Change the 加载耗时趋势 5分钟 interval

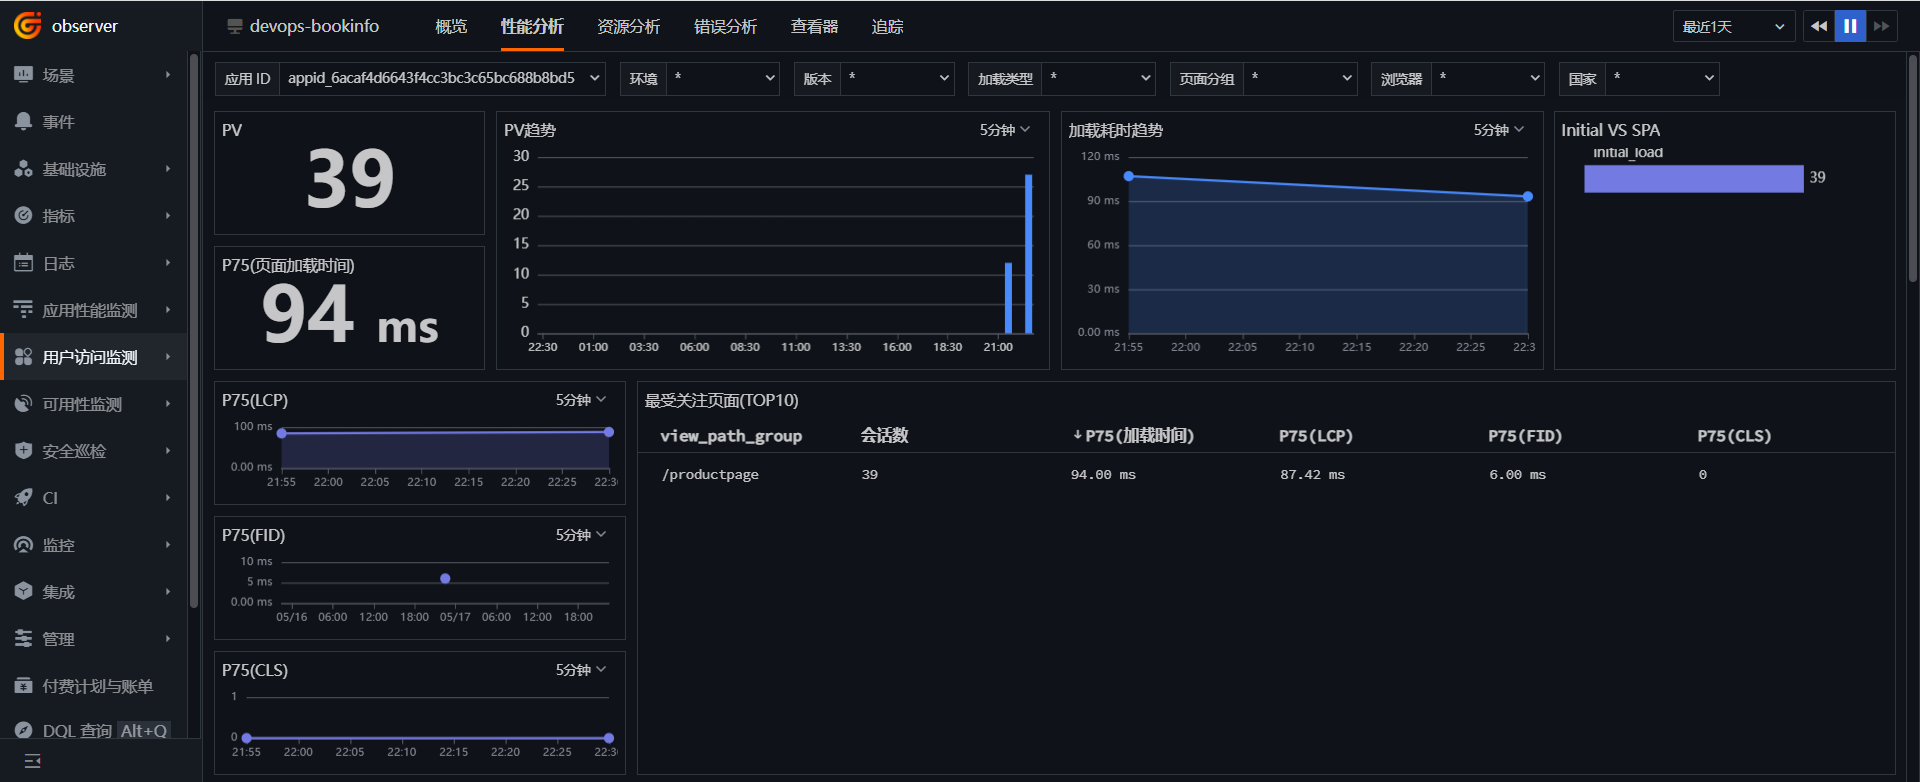[x=1499, y=130]
